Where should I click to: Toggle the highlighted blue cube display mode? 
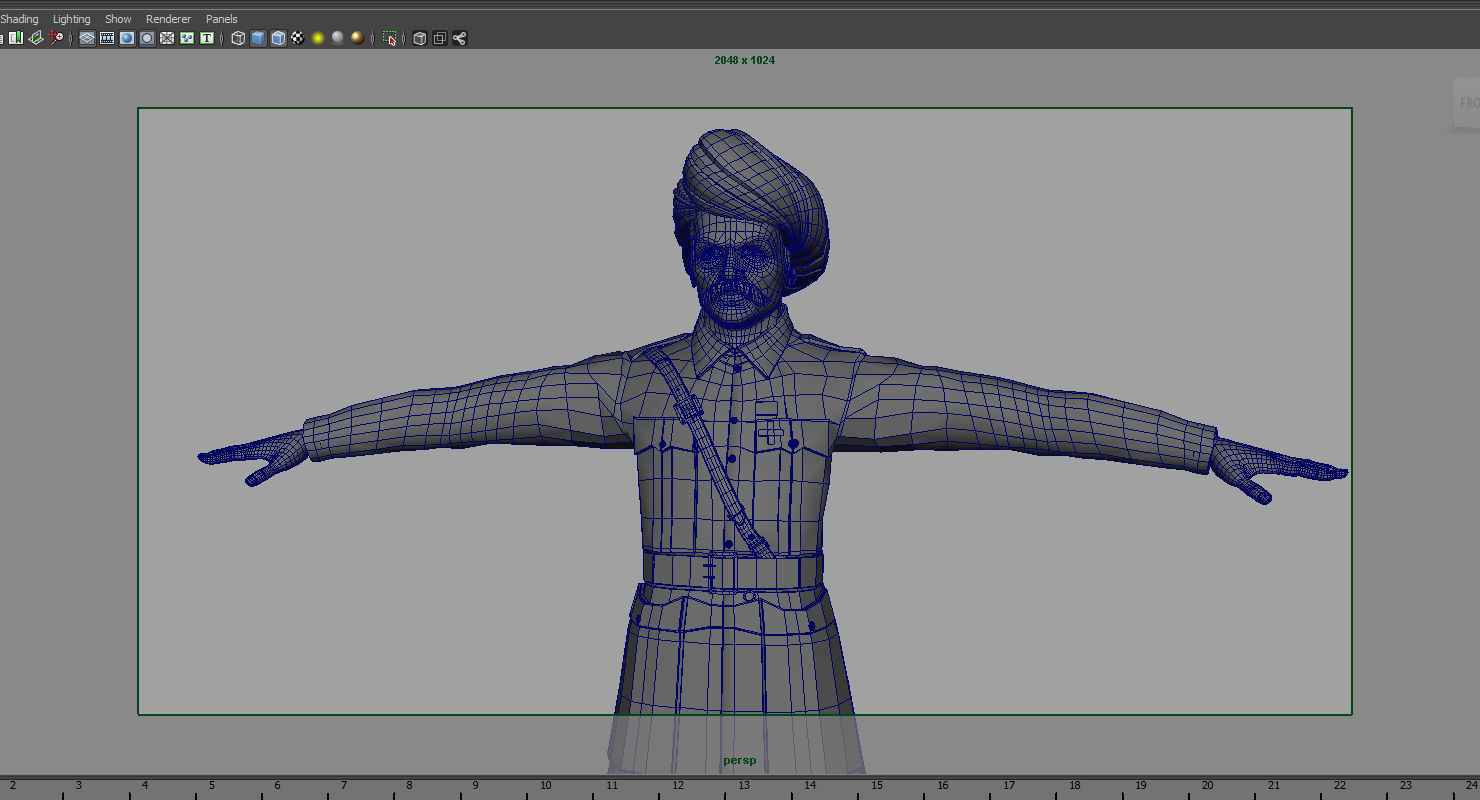257,38
